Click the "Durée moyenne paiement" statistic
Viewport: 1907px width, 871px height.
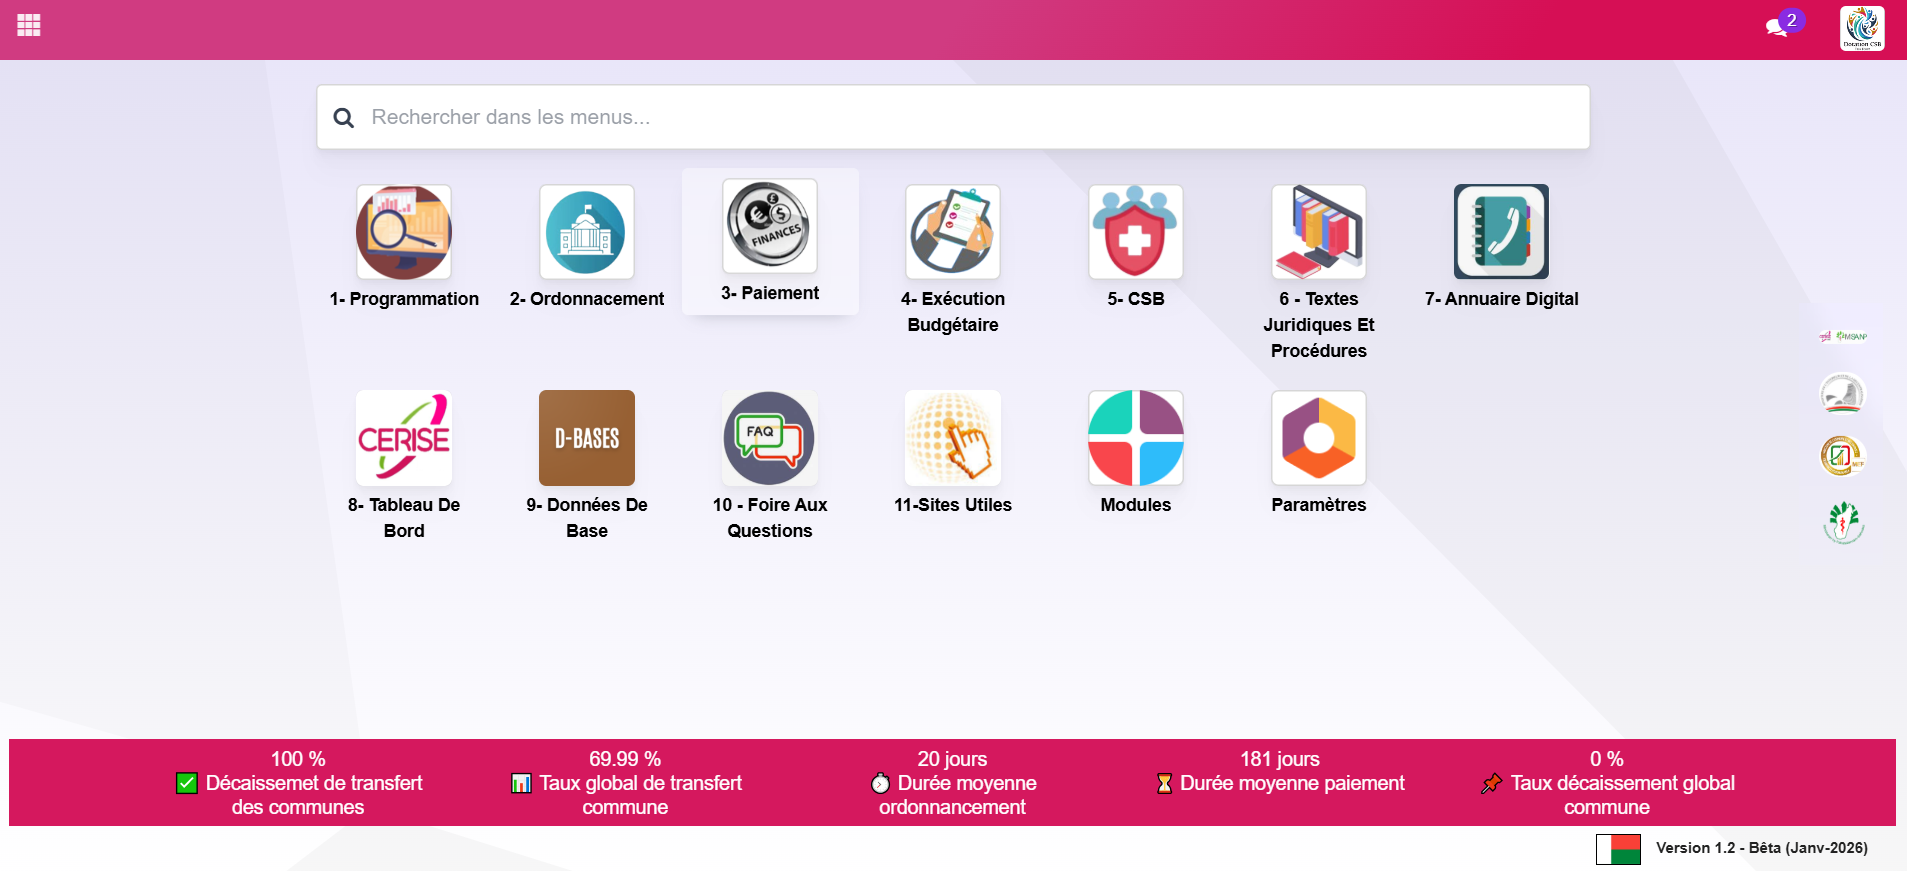[1280, 771]
